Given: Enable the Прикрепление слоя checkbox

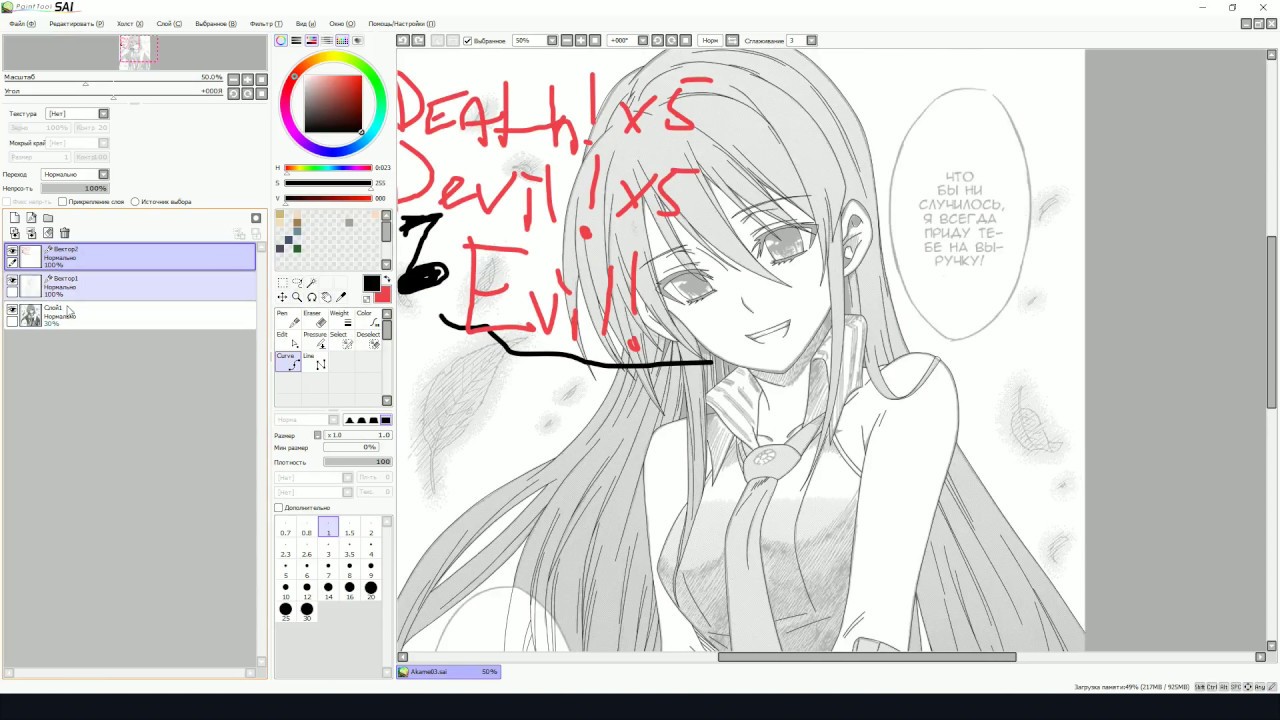Looking at the screenshot, I should click(x=62, y=202).
